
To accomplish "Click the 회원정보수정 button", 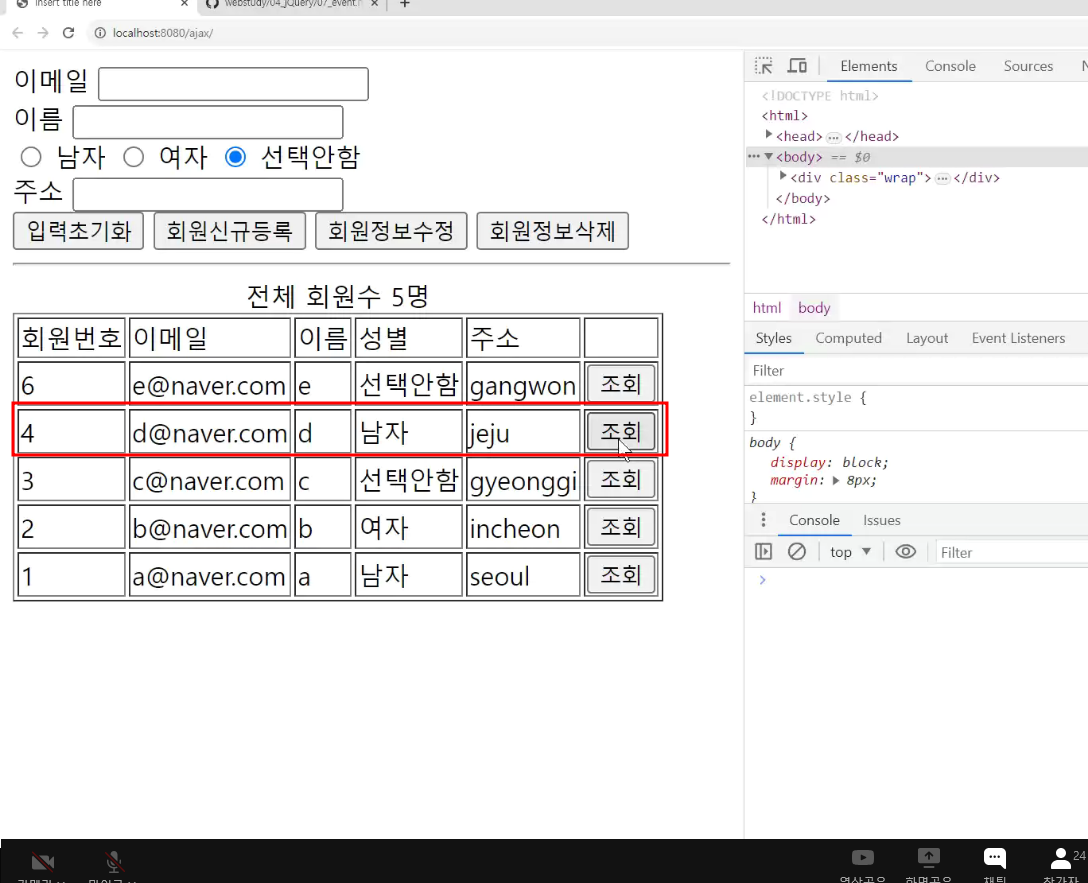I will [391, 231].
